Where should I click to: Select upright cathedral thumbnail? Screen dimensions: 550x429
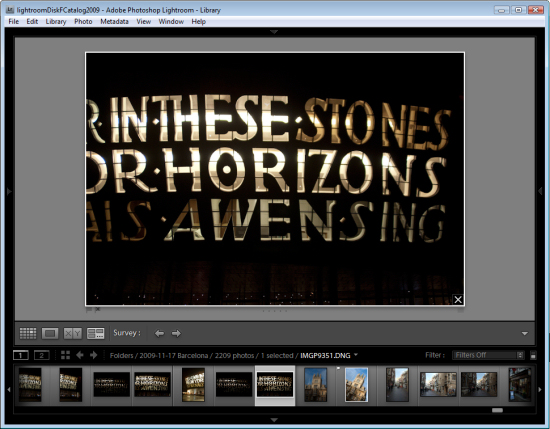315,384
